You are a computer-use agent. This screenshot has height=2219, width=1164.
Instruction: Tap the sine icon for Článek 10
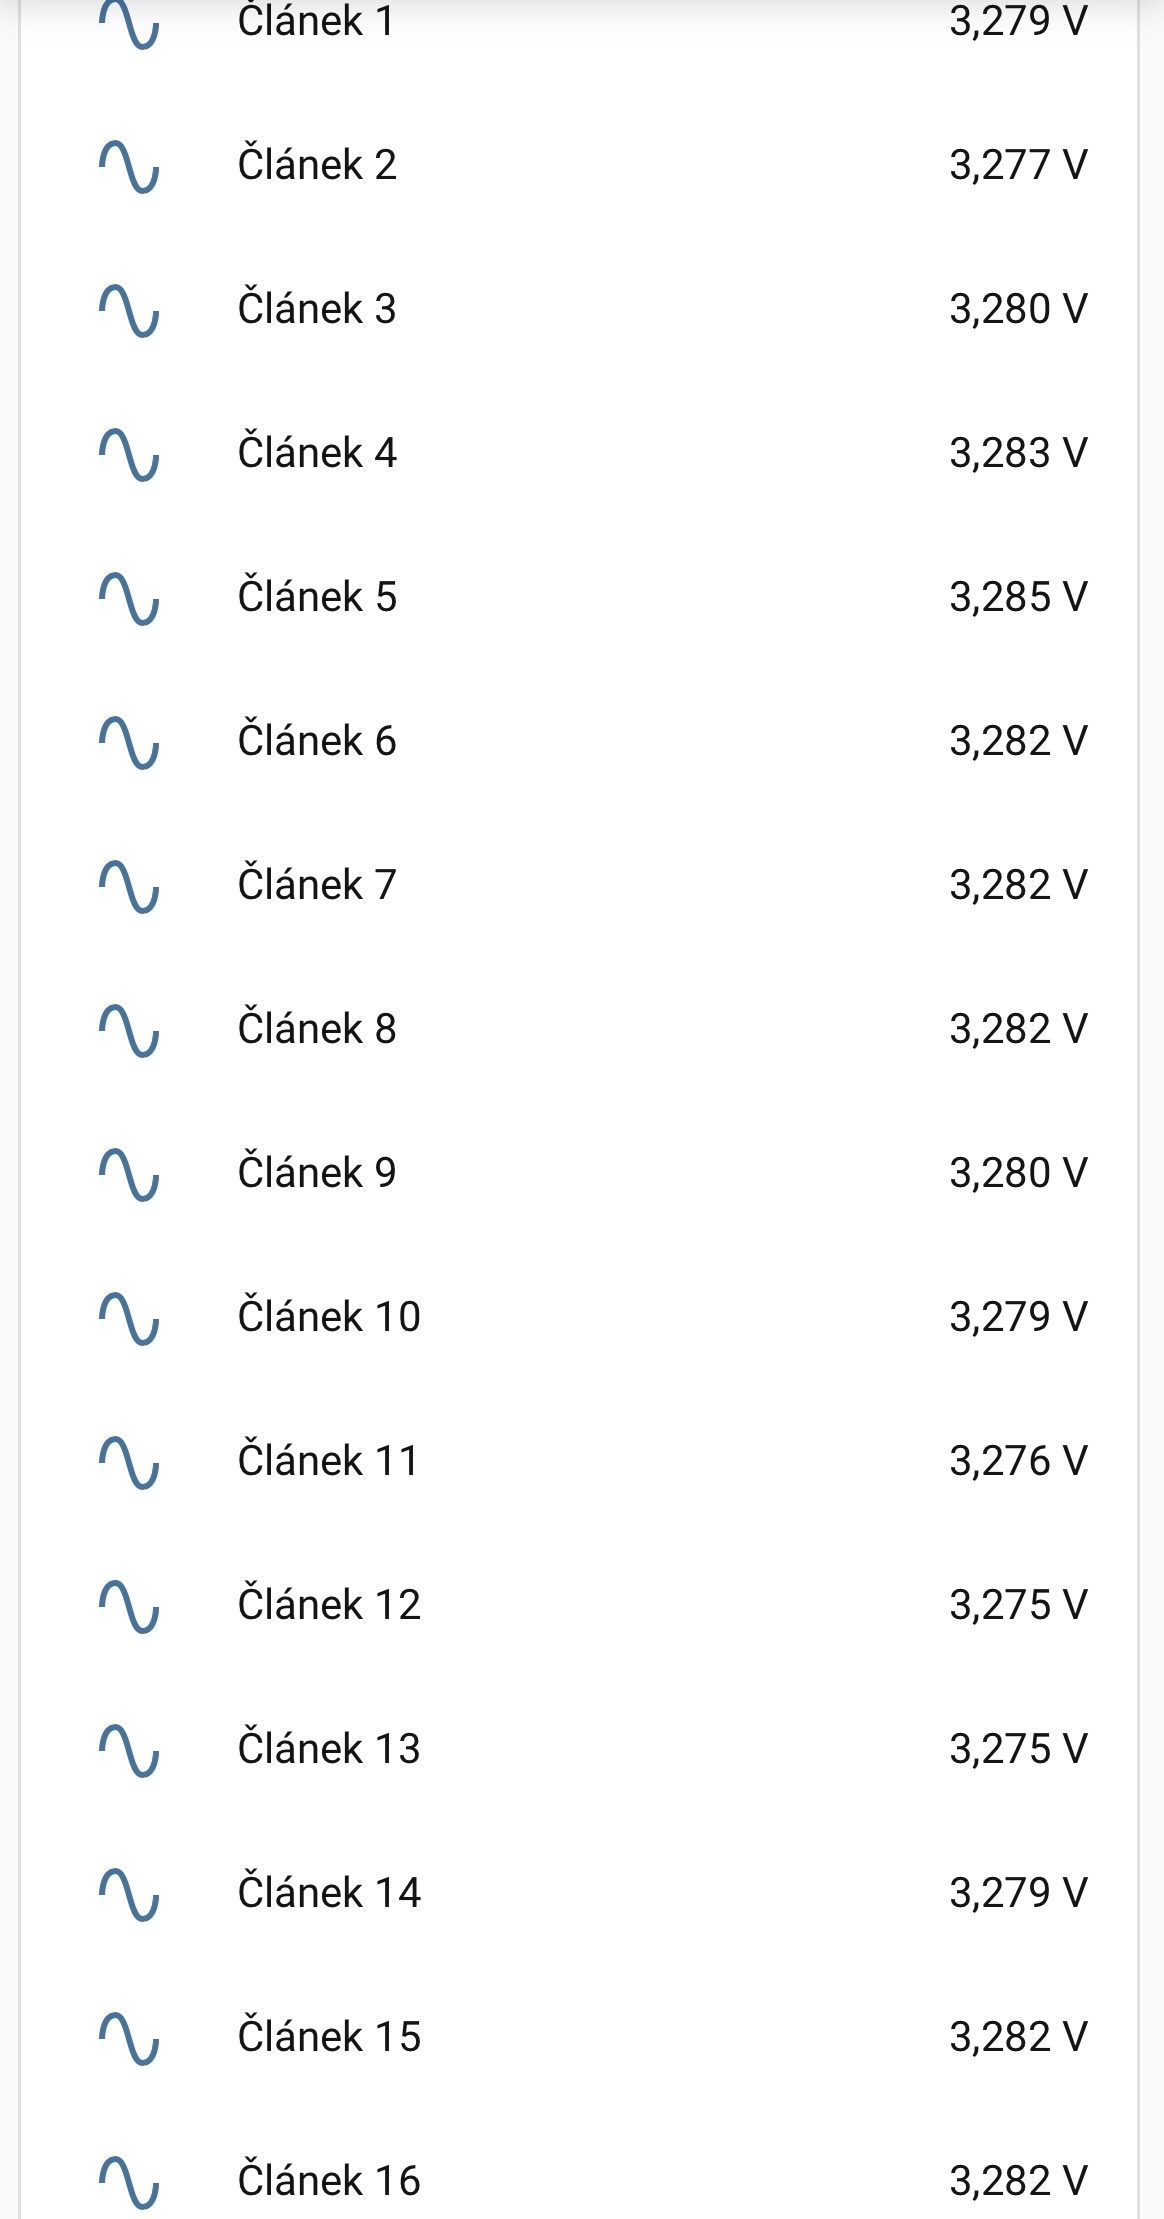[129, 1319]
